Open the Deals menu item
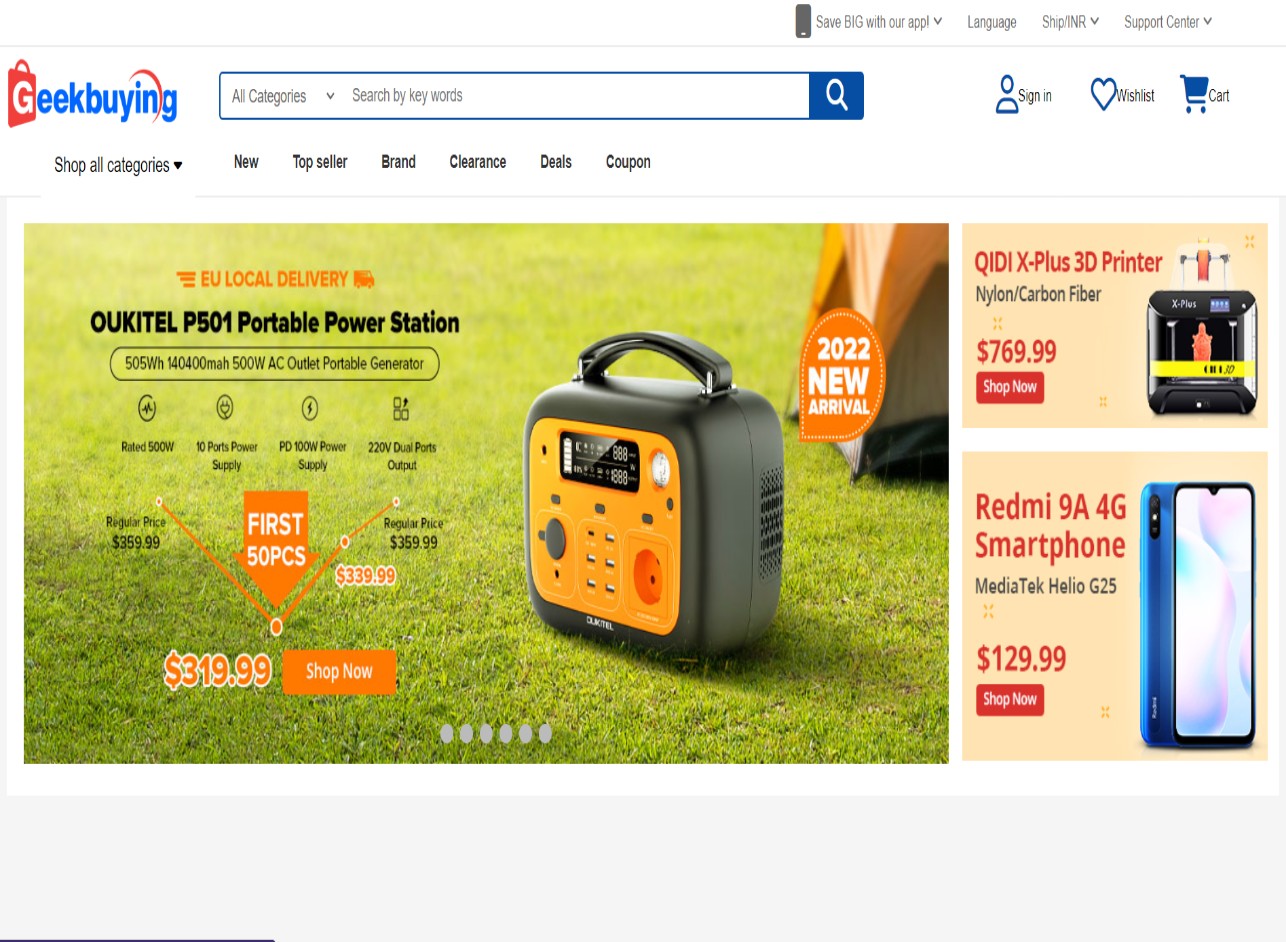The width and height of the screenshot is (1286, 942). click(x=556, y=162)
